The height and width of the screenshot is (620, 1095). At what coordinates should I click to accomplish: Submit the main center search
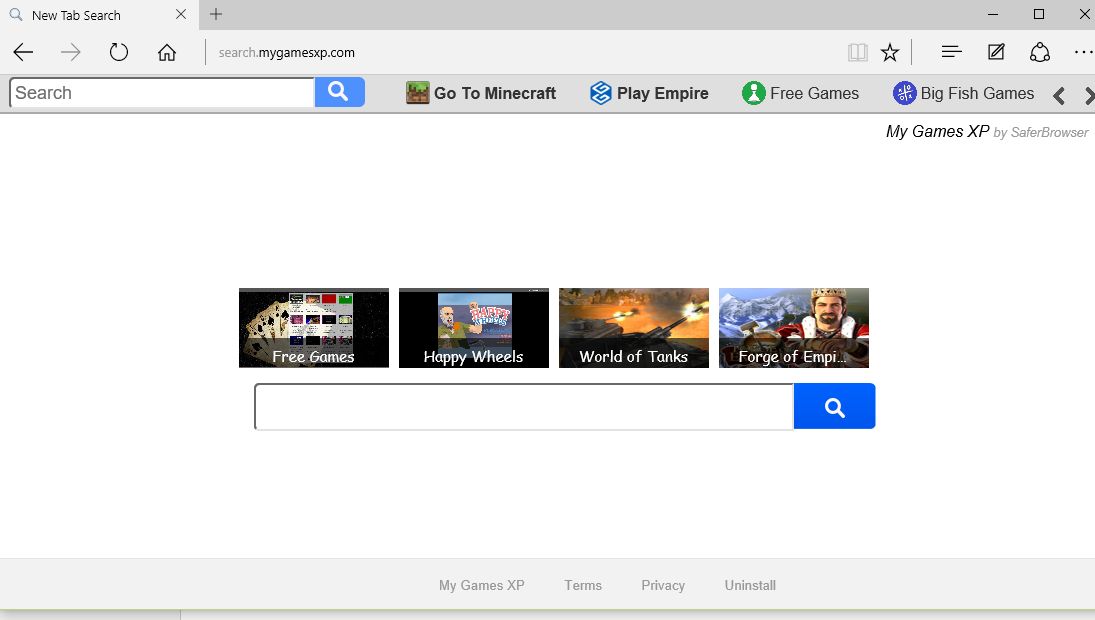[x=835, y=406]
